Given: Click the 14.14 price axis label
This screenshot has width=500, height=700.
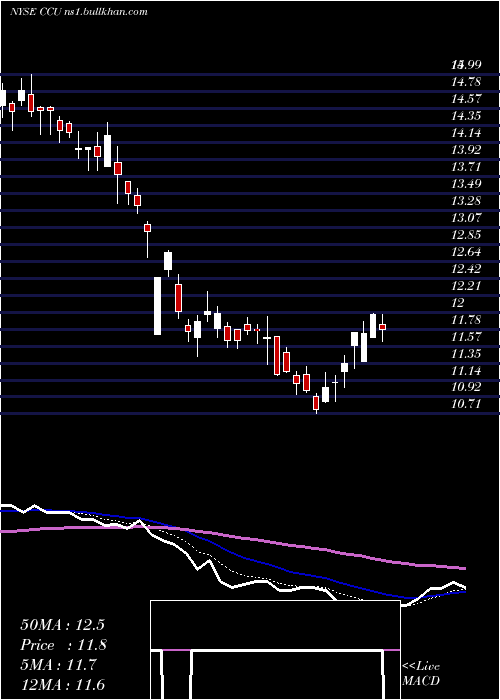Looking at the screenshot, I should [466, 133].
